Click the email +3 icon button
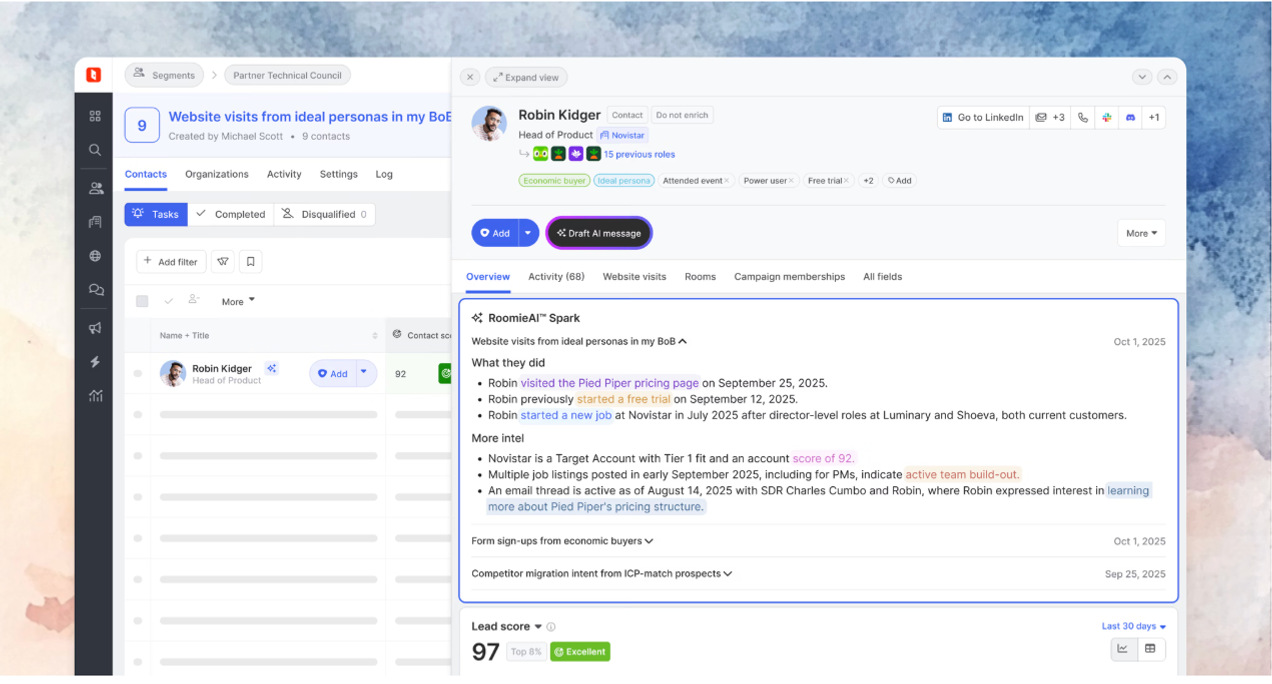 1050,117
